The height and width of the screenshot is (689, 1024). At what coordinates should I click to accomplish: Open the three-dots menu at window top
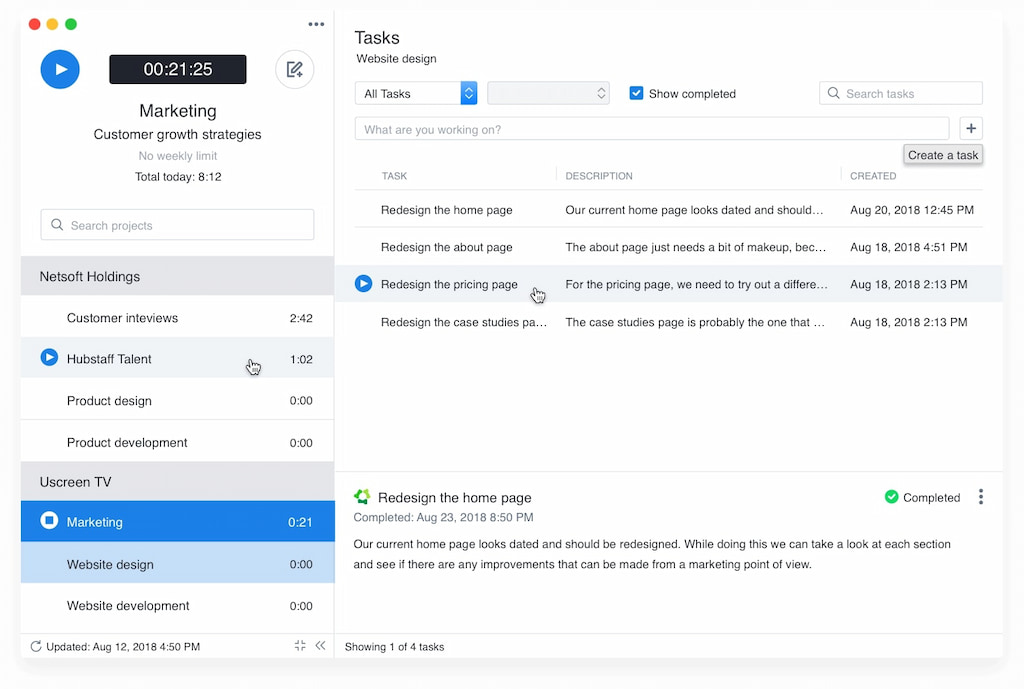pyautogui.click(x=316, y=24)
